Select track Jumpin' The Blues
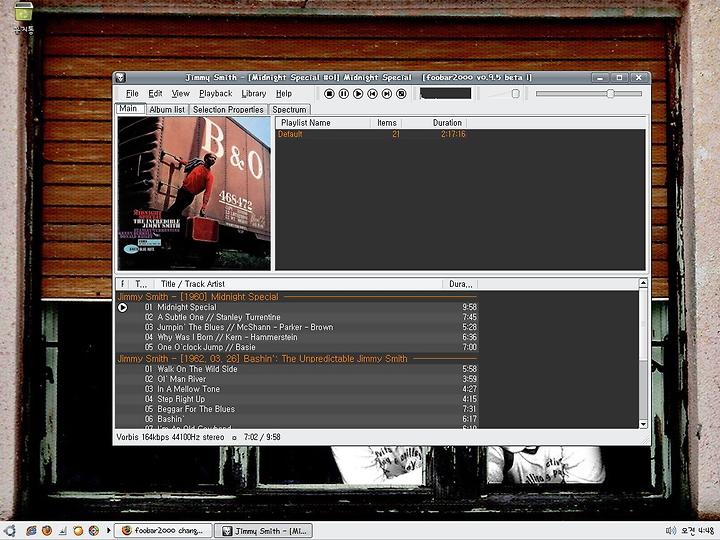 click(x=297, y=327)
